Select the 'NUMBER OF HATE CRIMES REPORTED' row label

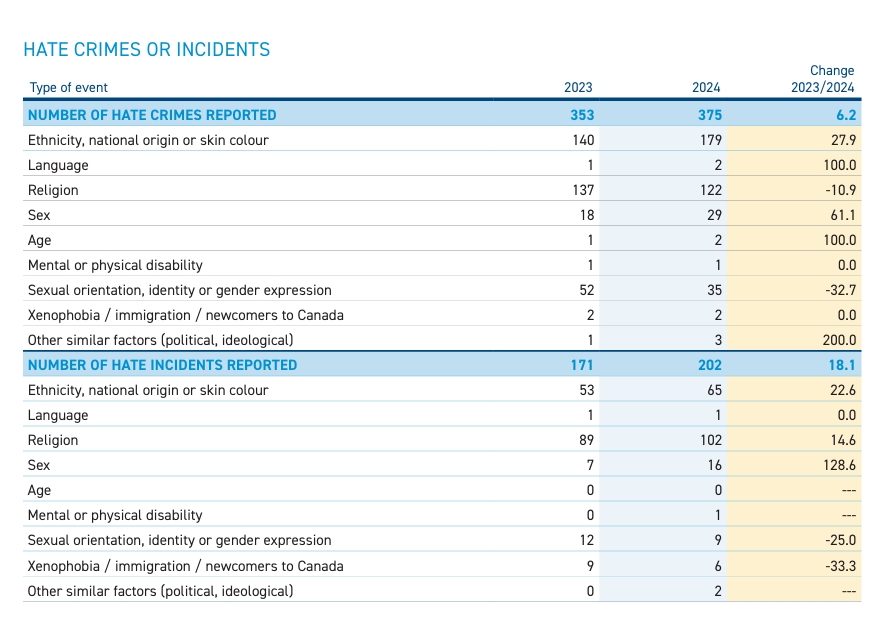pyautogui.click(x=152, y=115)
